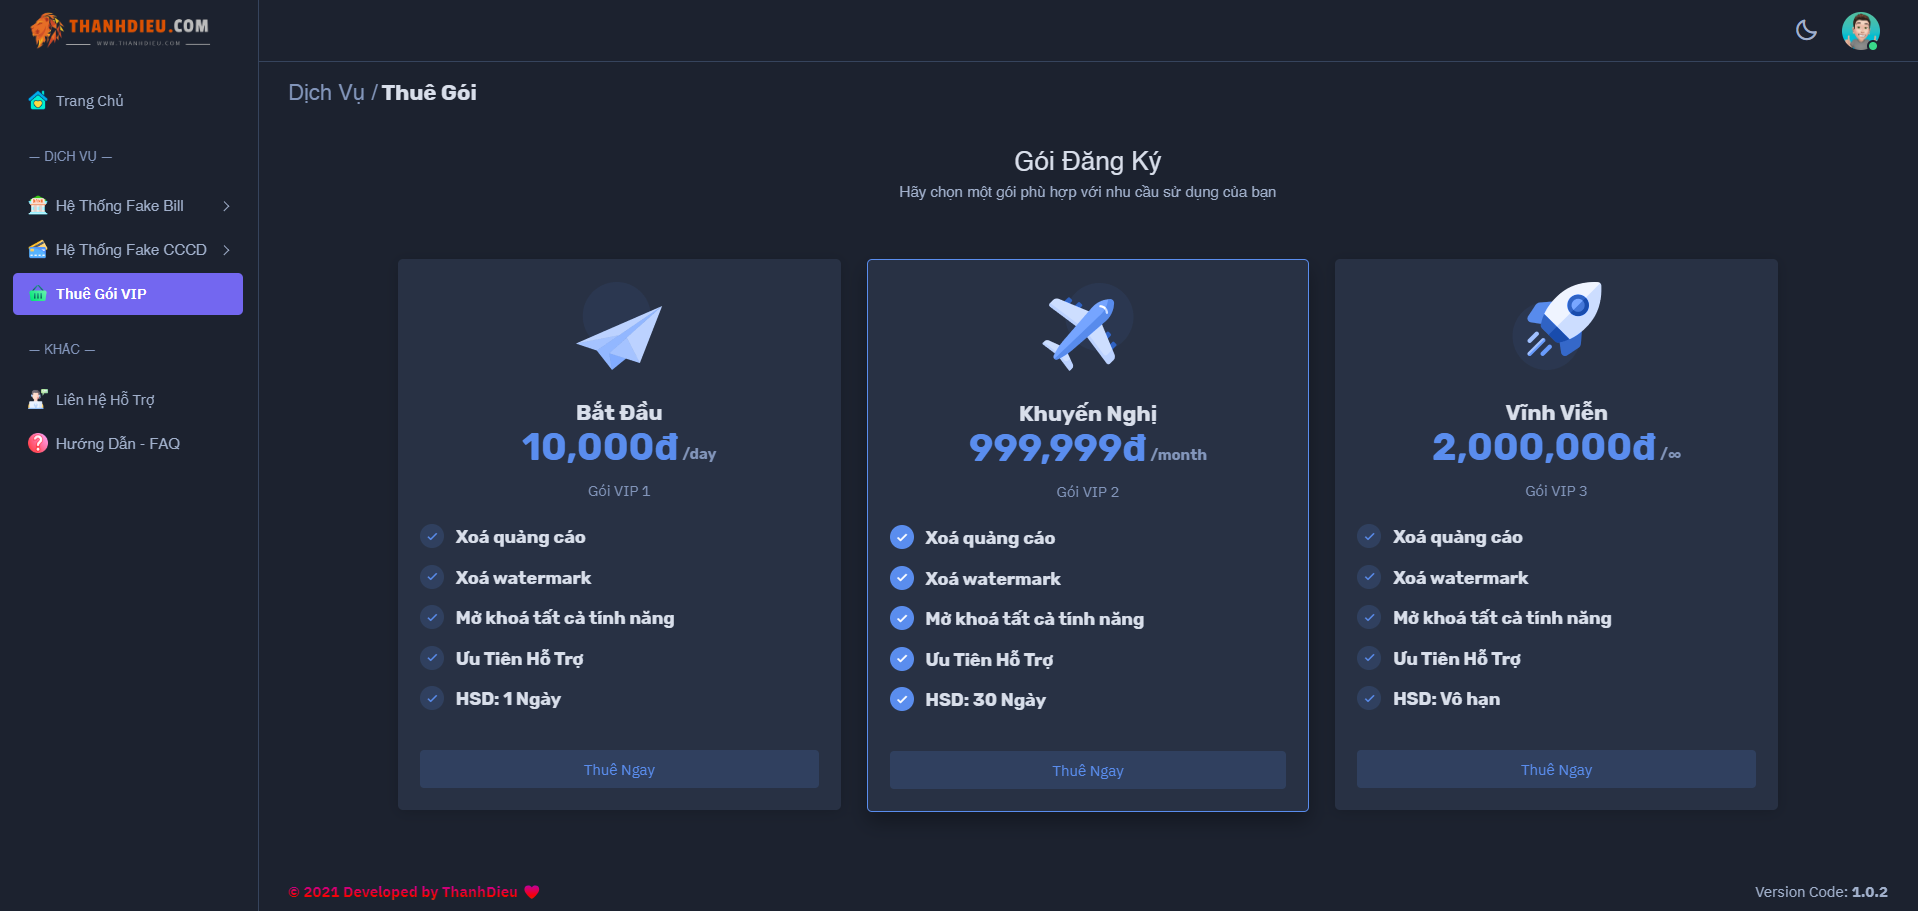Screen dimensions: 1918x911
Task: Click the Liên Hệ Hỗ Trợ icon
Action: pos(37,399)
